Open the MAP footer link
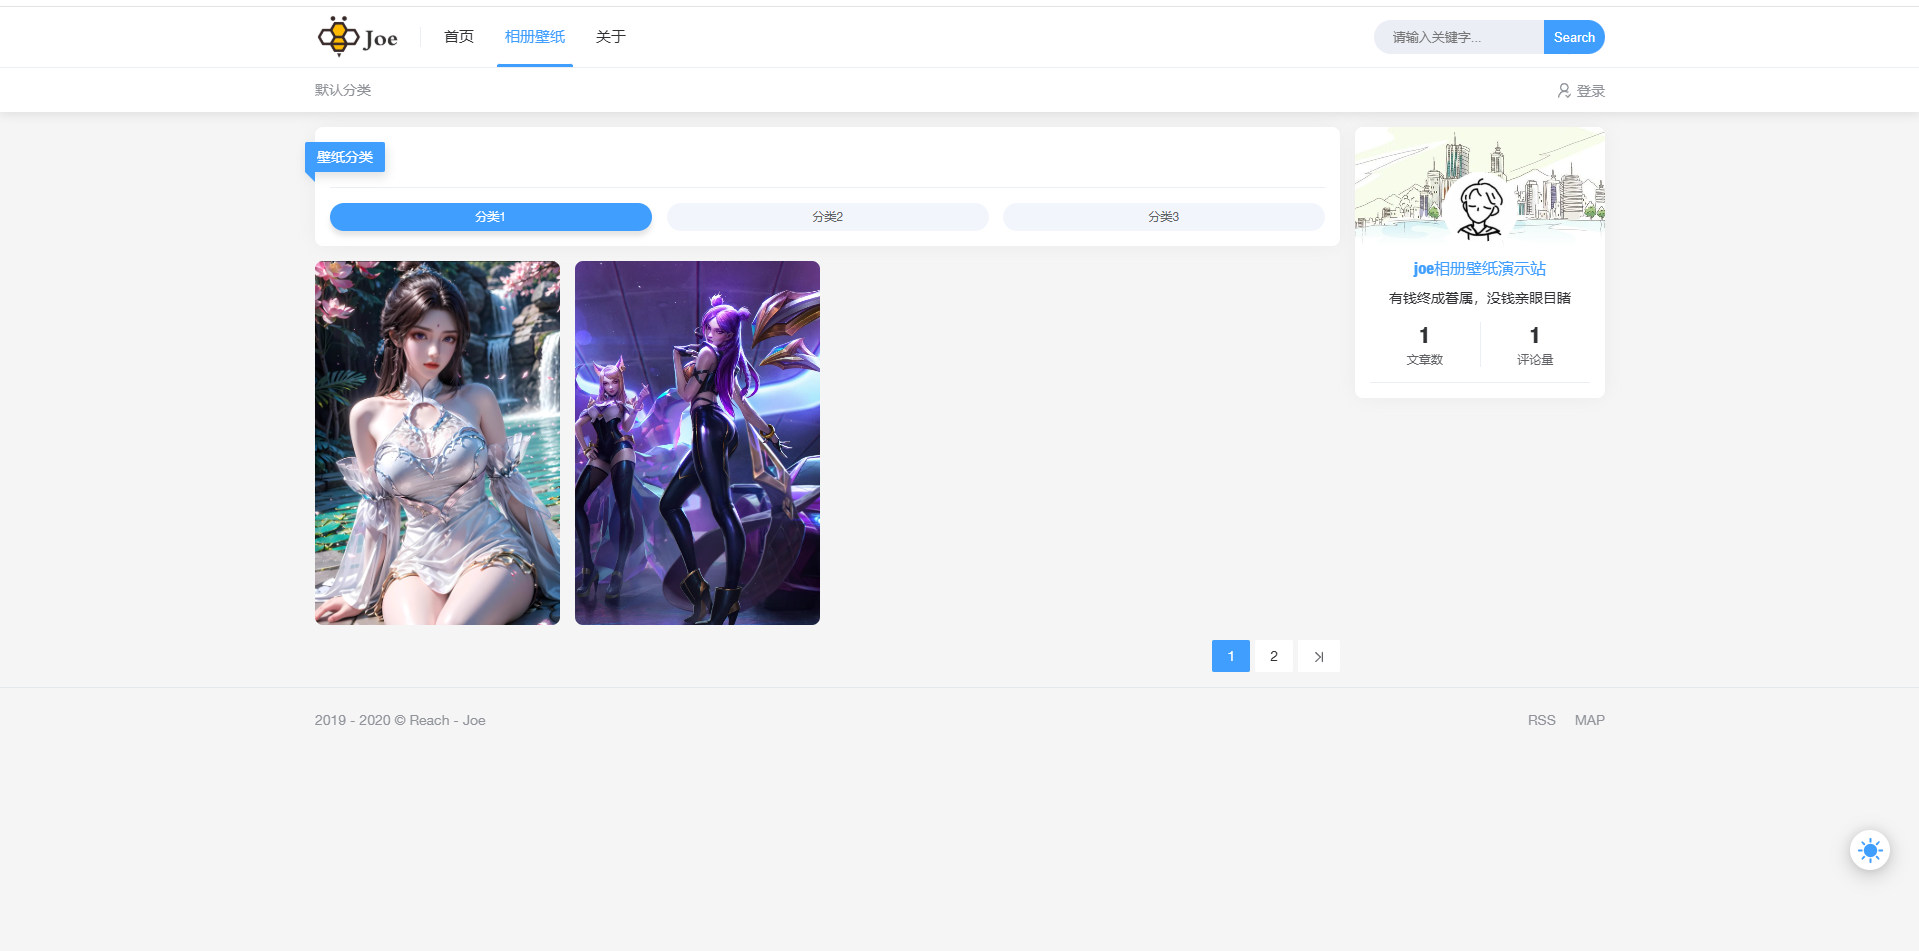The height and width of the screenshot is (951, 1919). [x=1589, y=720]
